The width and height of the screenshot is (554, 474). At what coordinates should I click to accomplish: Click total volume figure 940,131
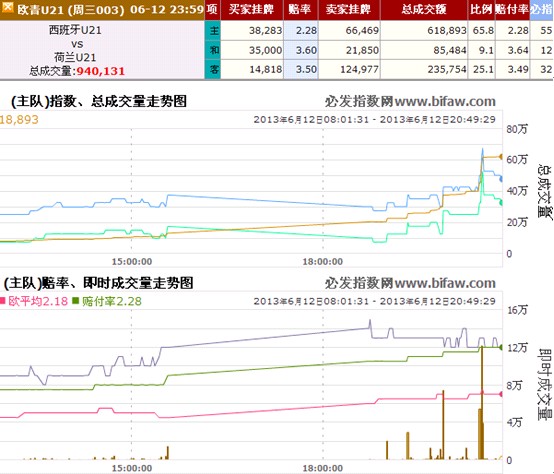(101, 71)
